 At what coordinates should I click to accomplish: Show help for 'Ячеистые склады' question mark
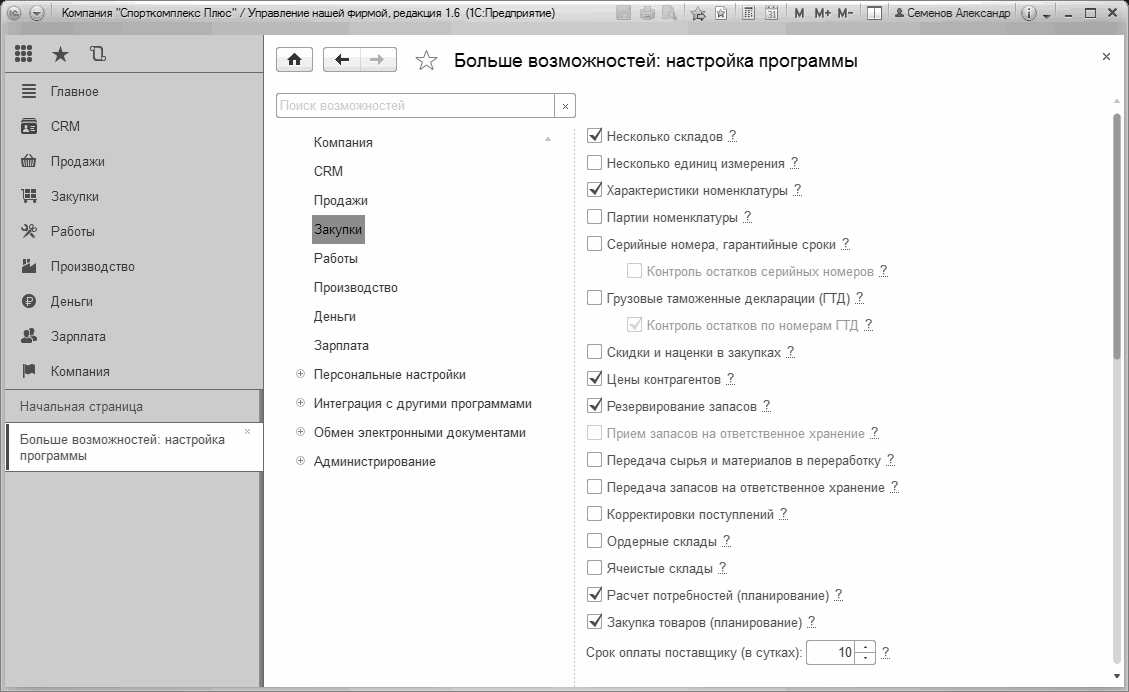[723, 568]
